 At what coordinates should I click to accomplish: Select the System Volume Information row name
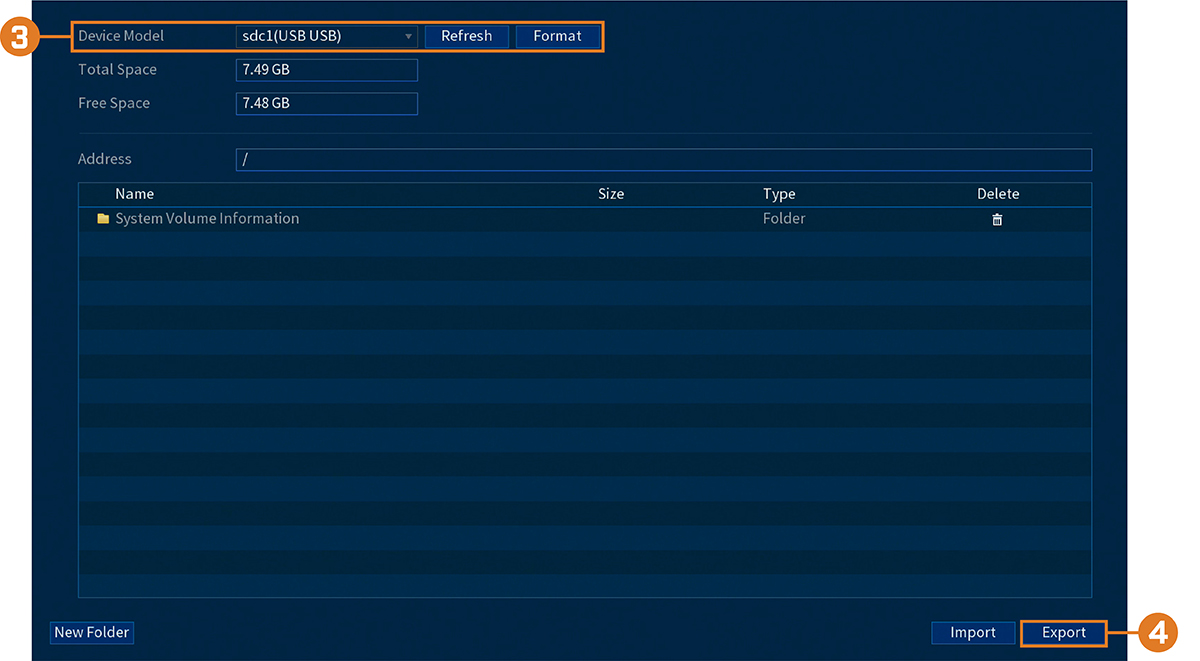[x=207, y=219]
